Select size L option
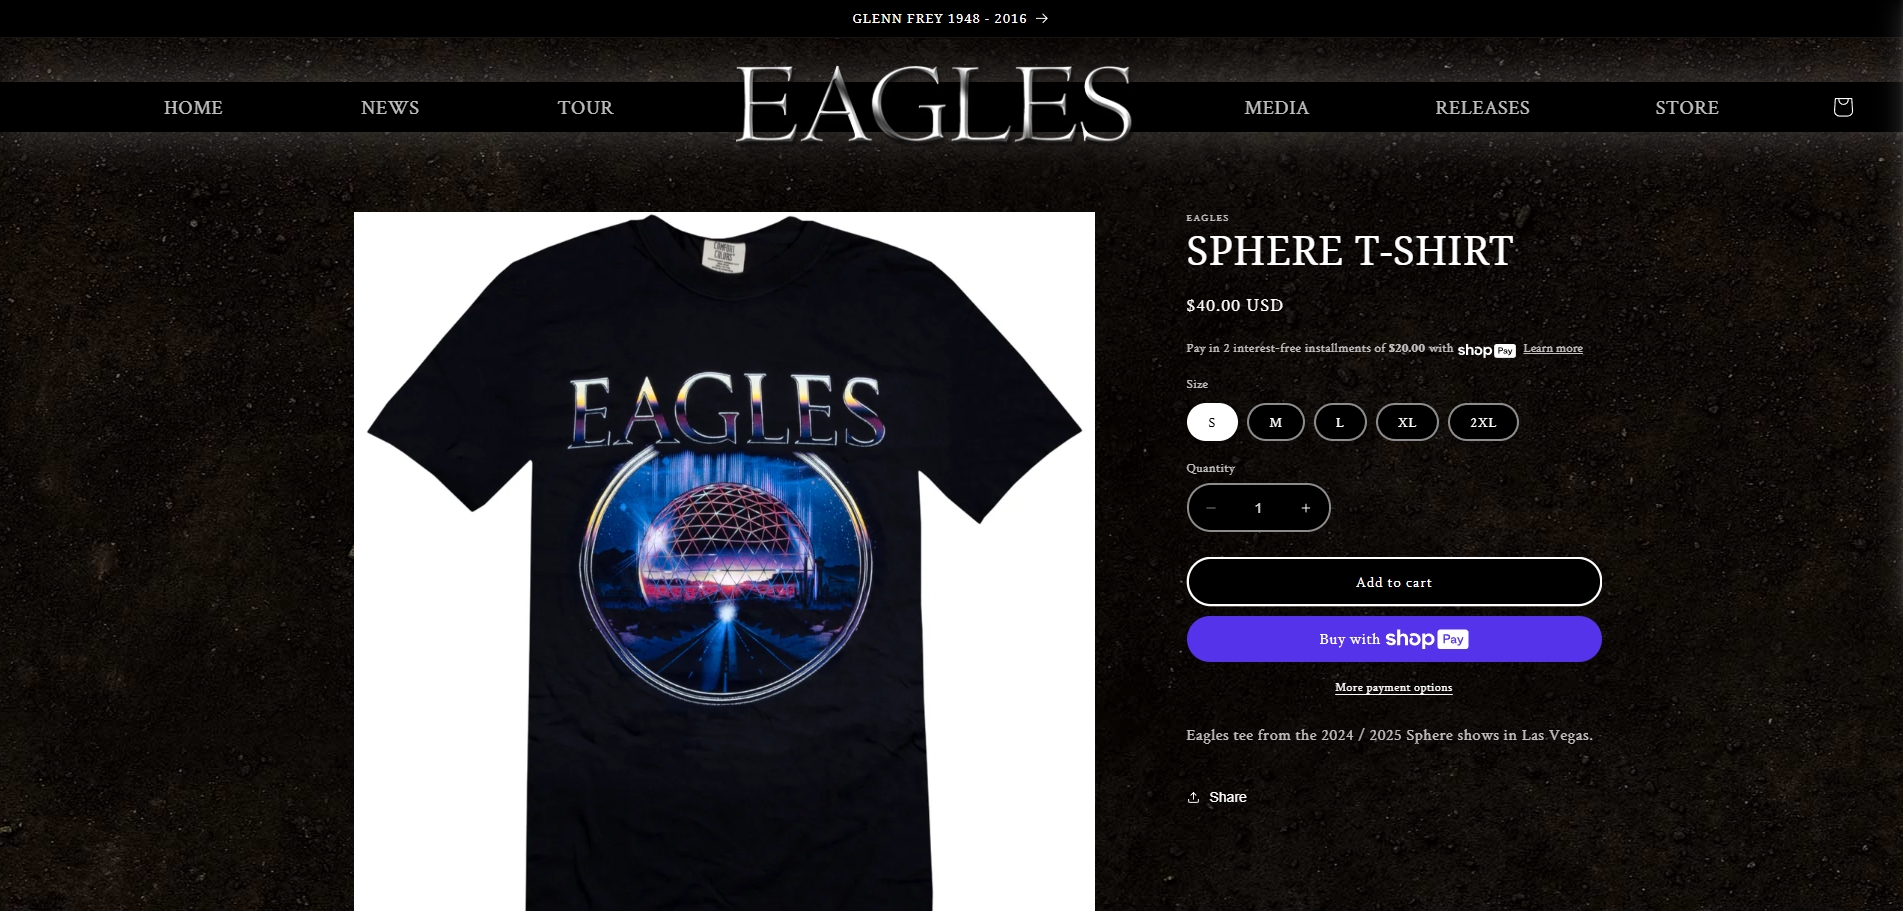This screenshot has height=911, width=1903. coord(1340,422)
